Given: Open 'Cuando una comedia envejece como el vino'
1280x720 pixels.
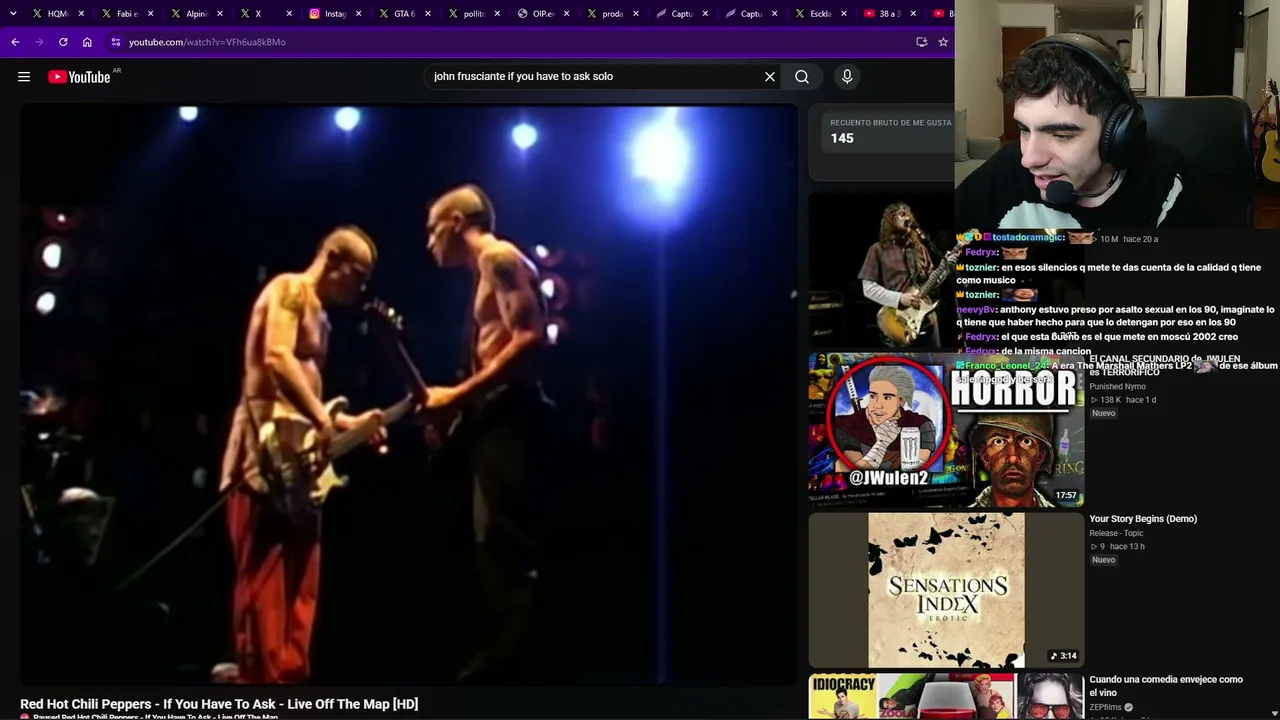Looking at the screenshot, I should coord(1166,686).
